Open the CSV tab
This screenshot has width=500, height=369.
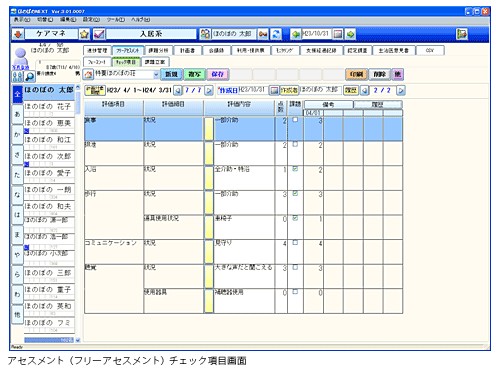[430, 50]
